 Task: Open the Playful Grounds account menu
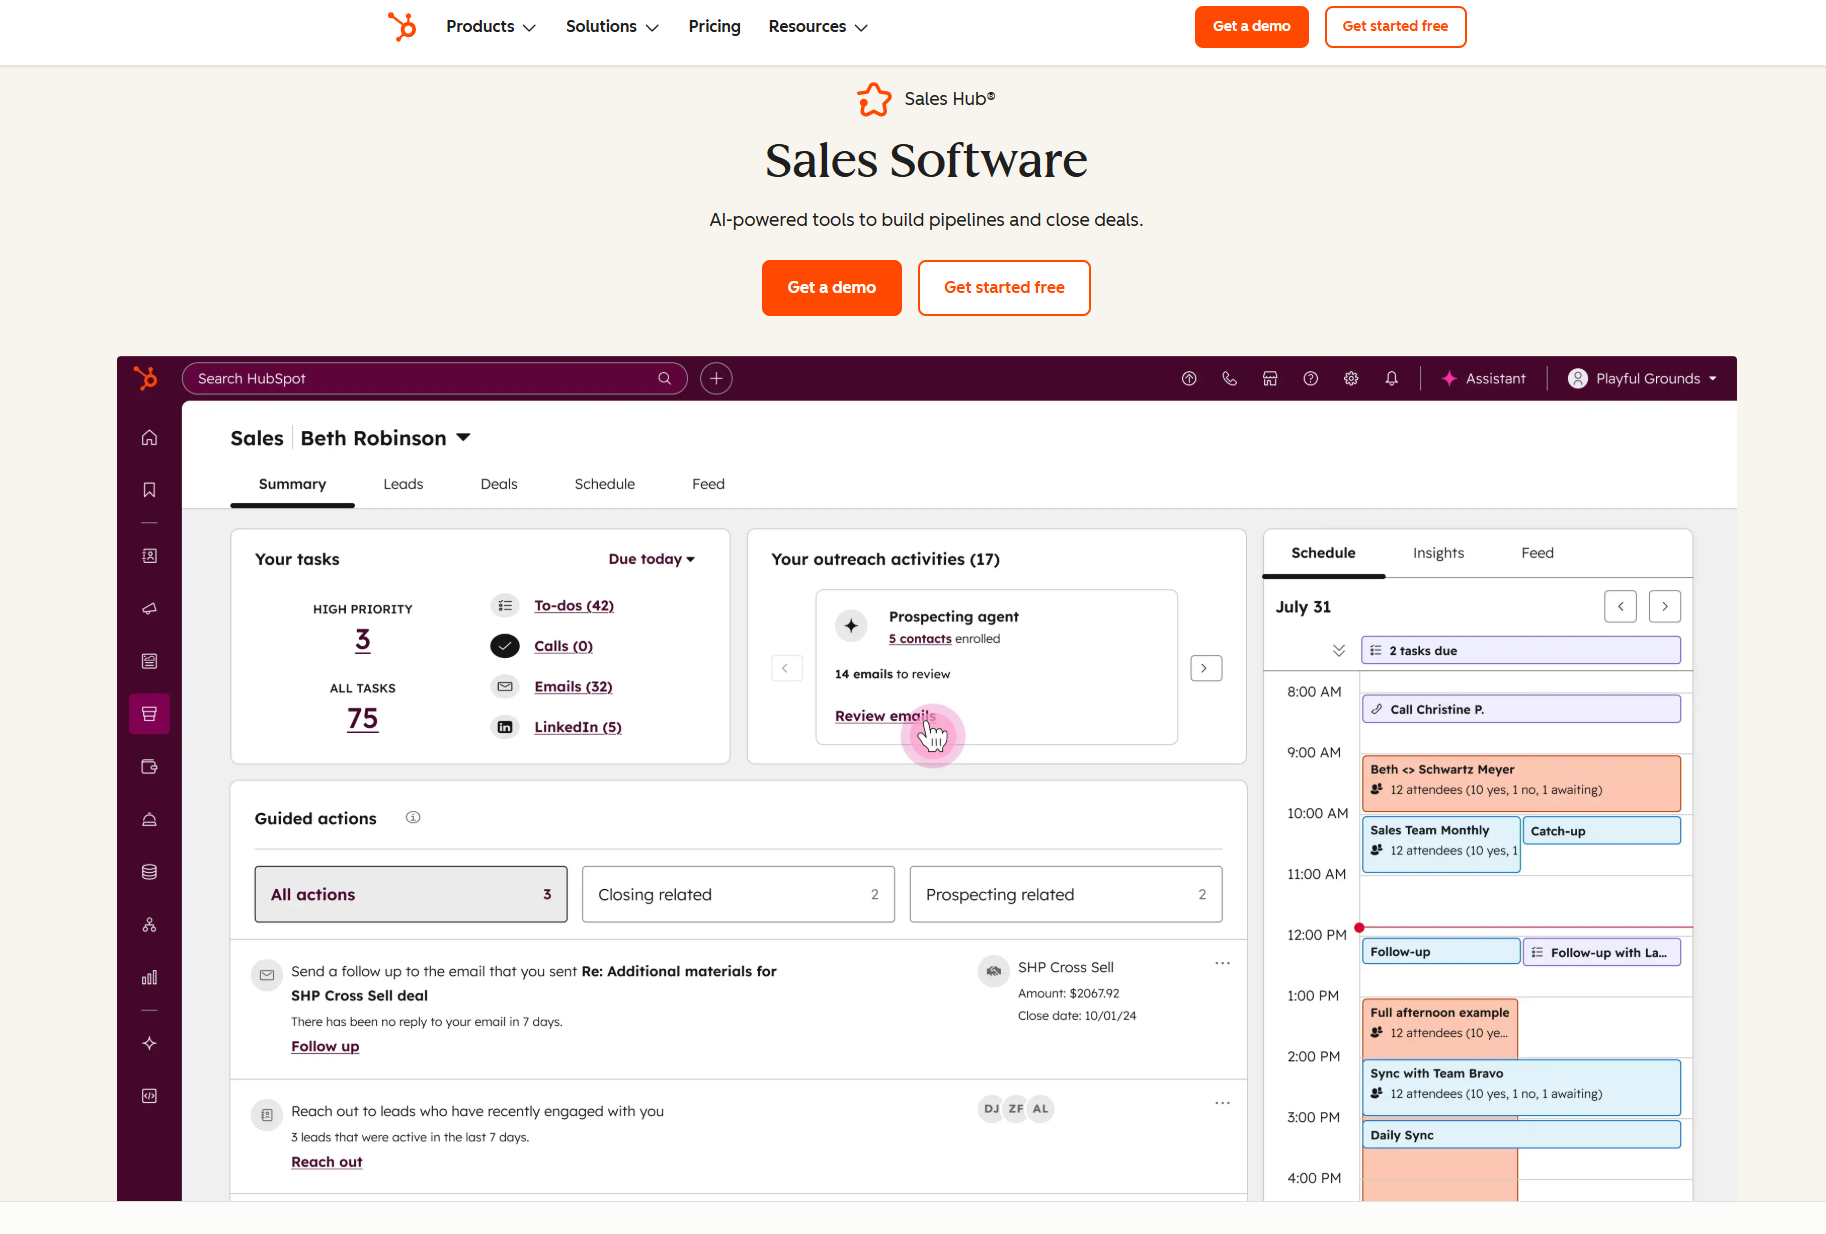click(1643, 379)
